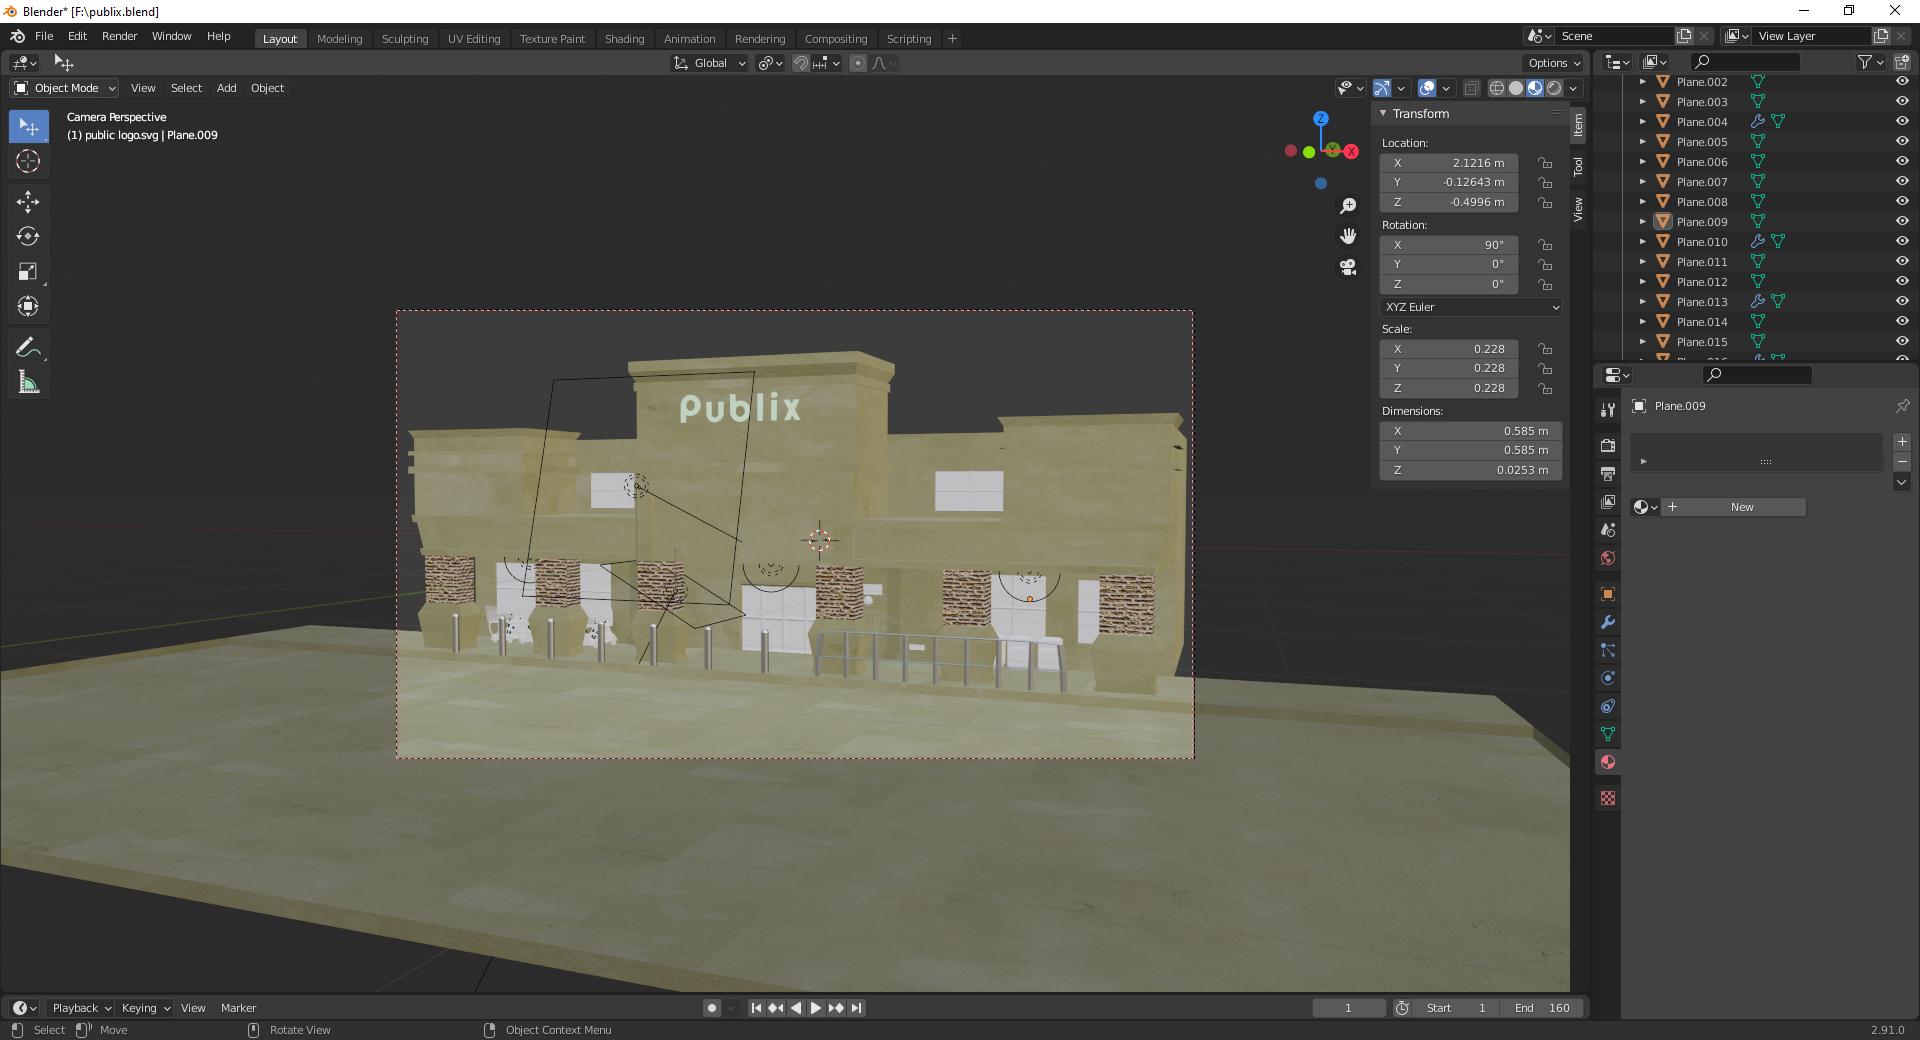Jump to the end frame
This screenshot has height=1040, width=1920.
click(856, 1008)
